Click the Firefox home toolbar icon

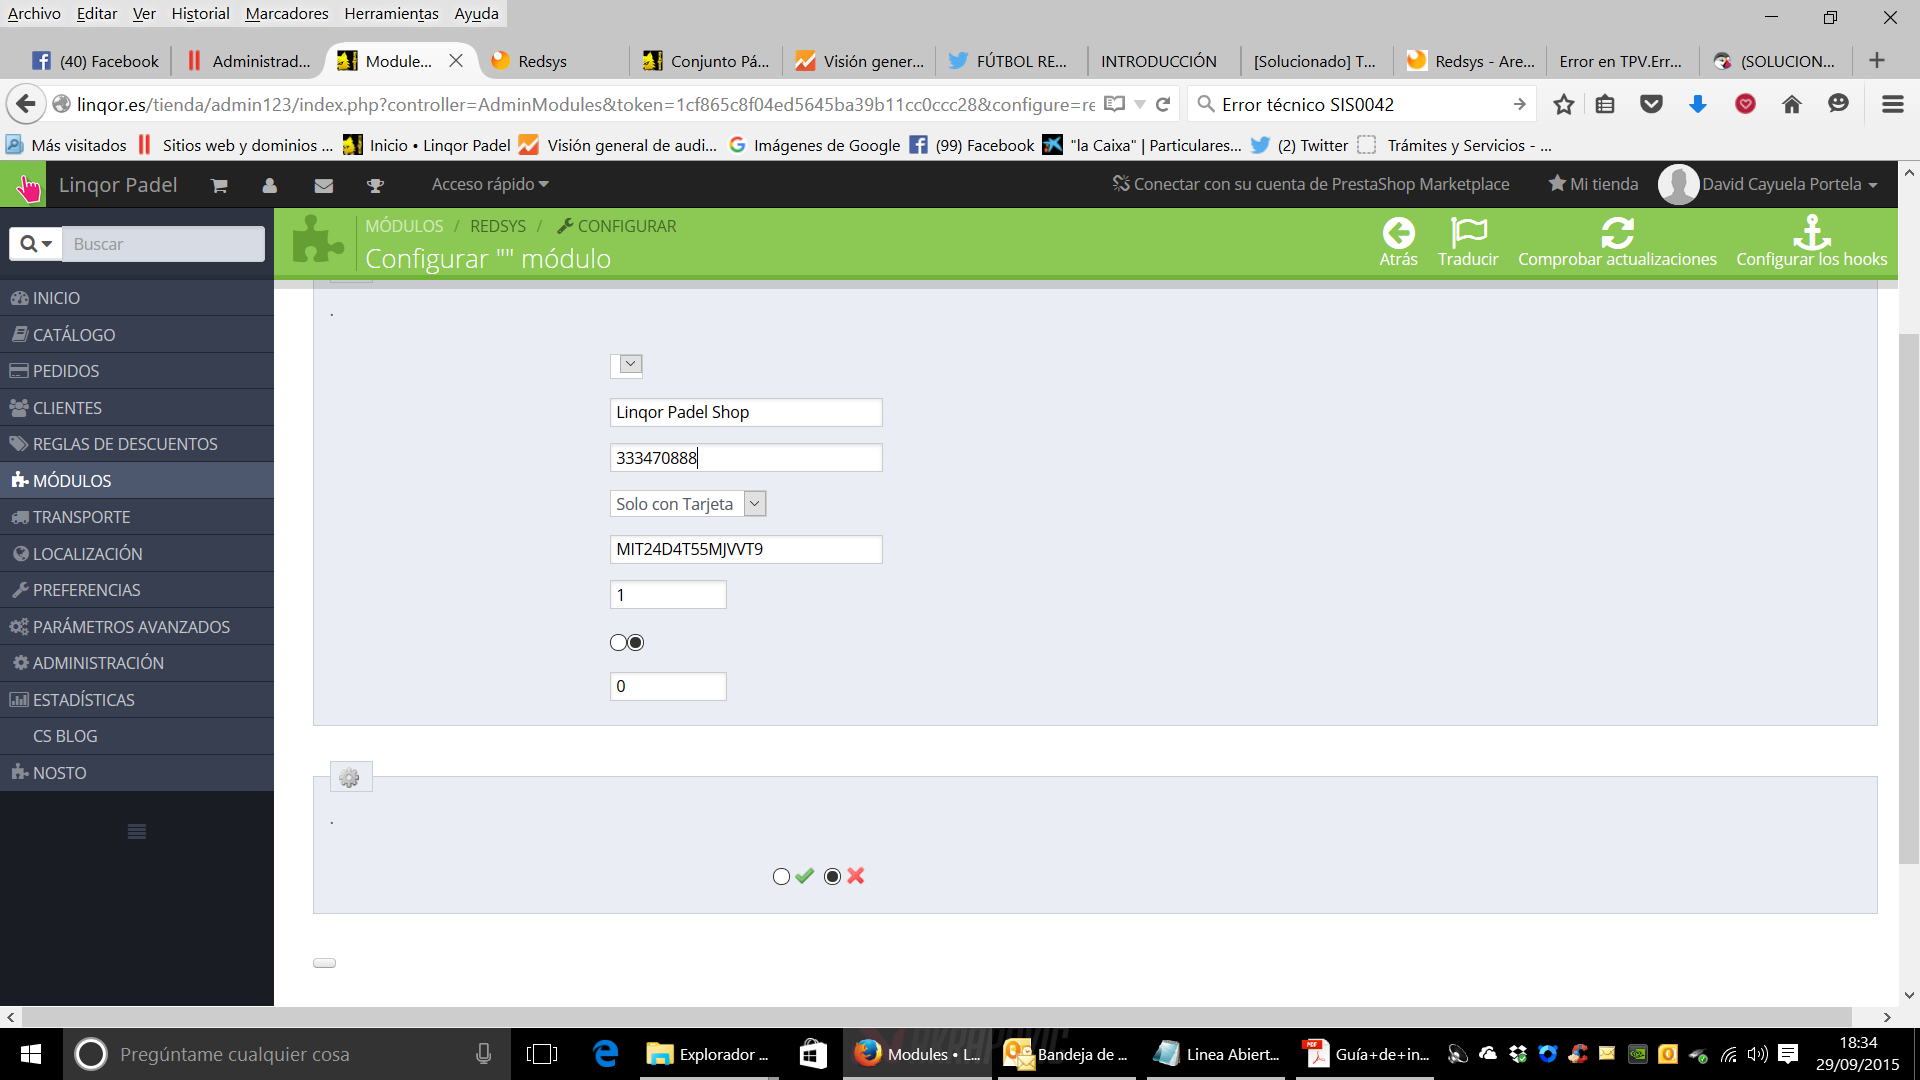tap(1791, 104)
